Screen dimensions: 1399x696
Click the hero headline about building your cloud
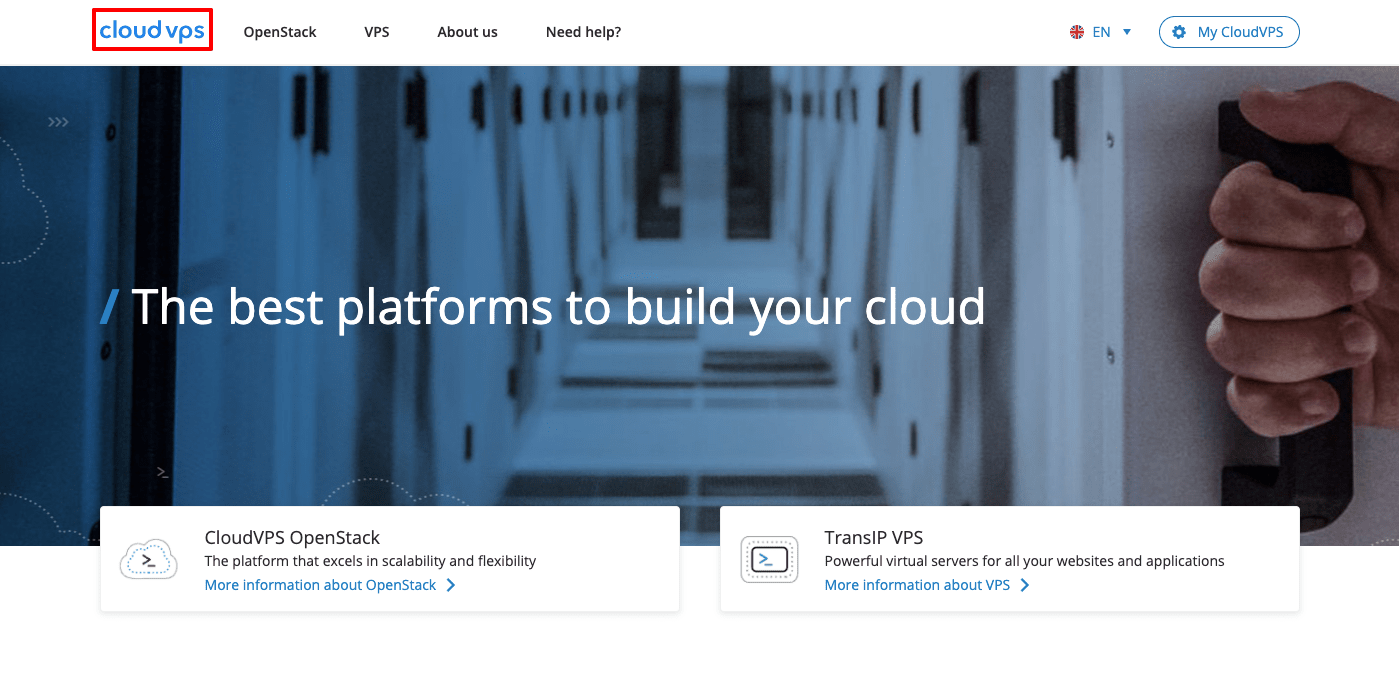point(558,306)
